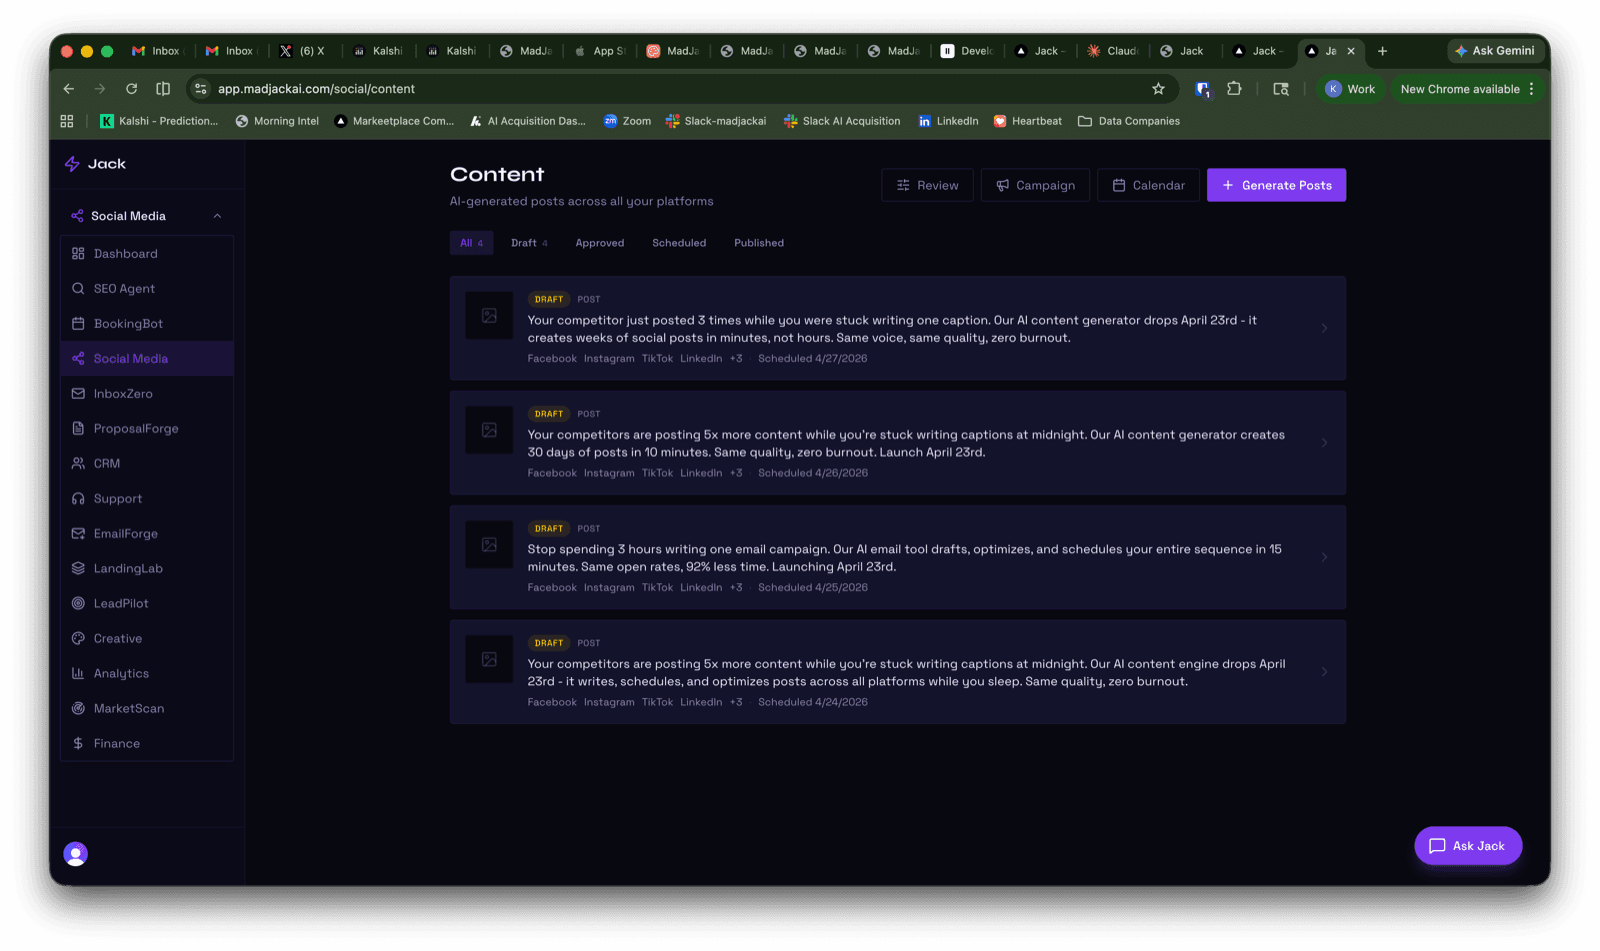Expand the post scheduled 4/27/2026 chevron

1324,328
